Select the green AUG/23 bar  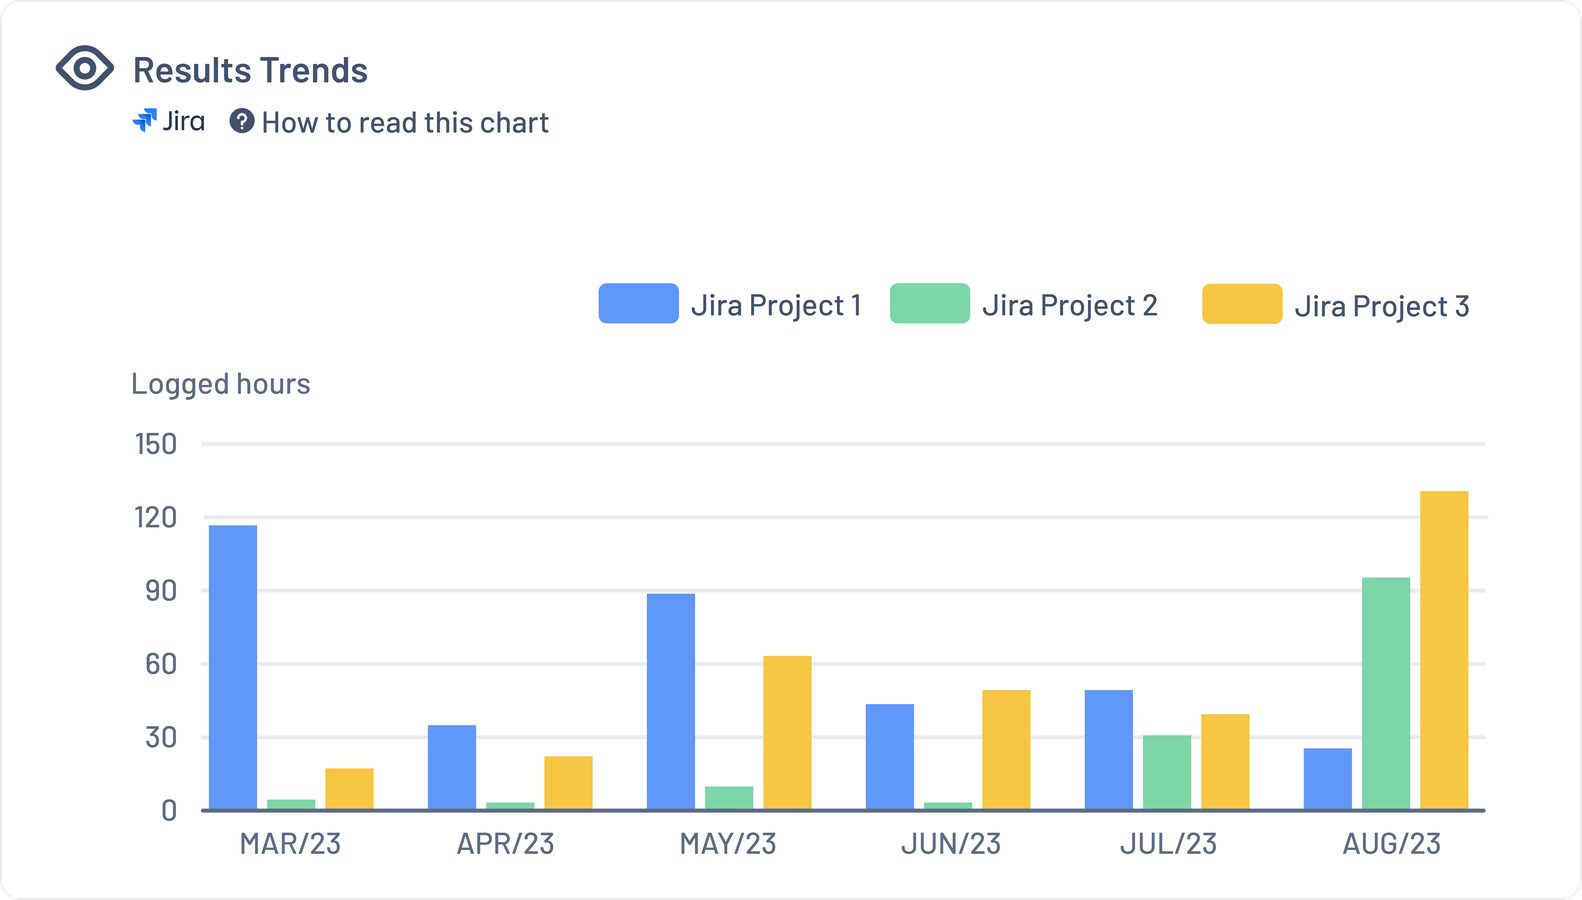coord(1386,693)
